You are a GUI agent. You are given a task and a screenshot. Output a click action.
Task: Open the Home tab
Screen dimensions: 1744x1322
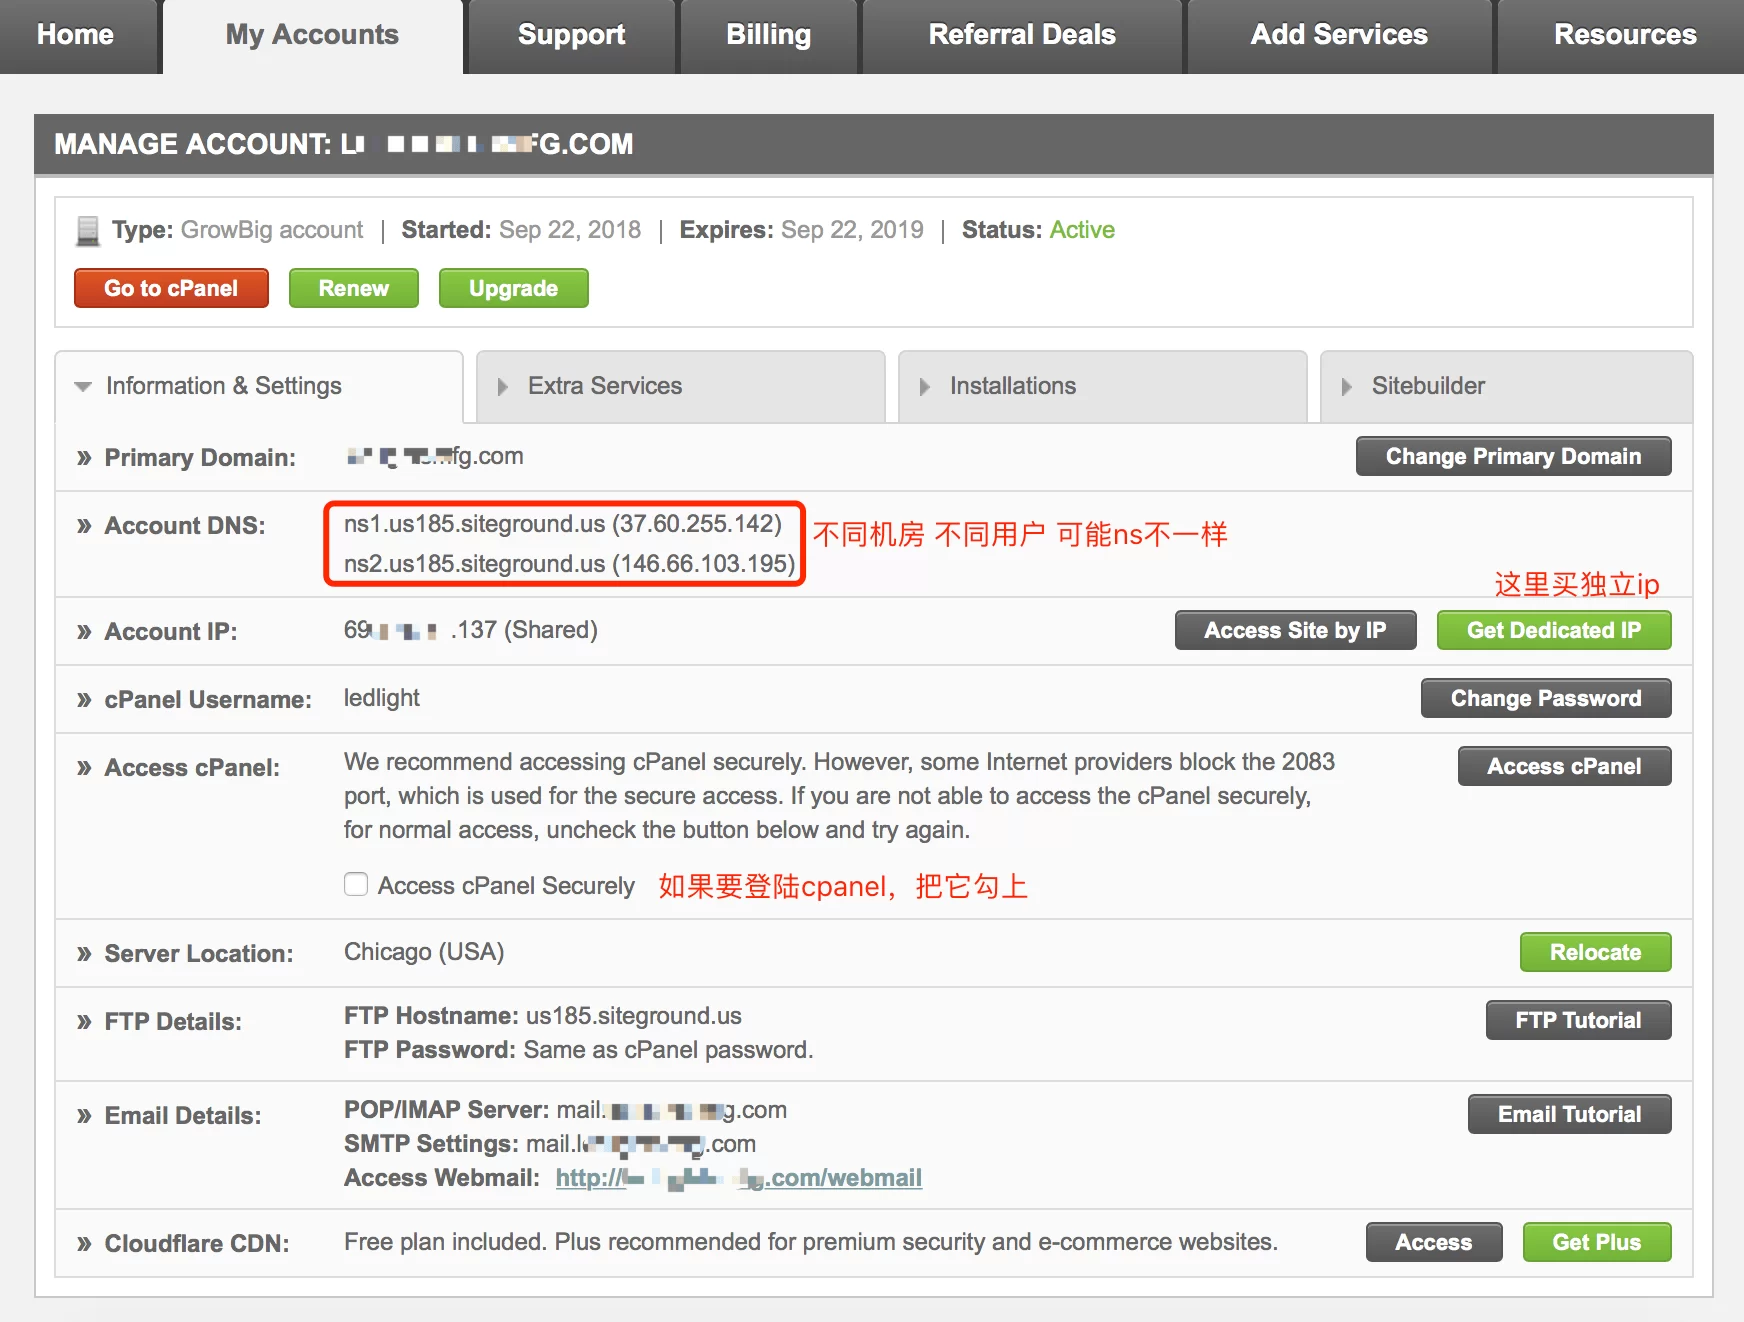coord(76,35)
